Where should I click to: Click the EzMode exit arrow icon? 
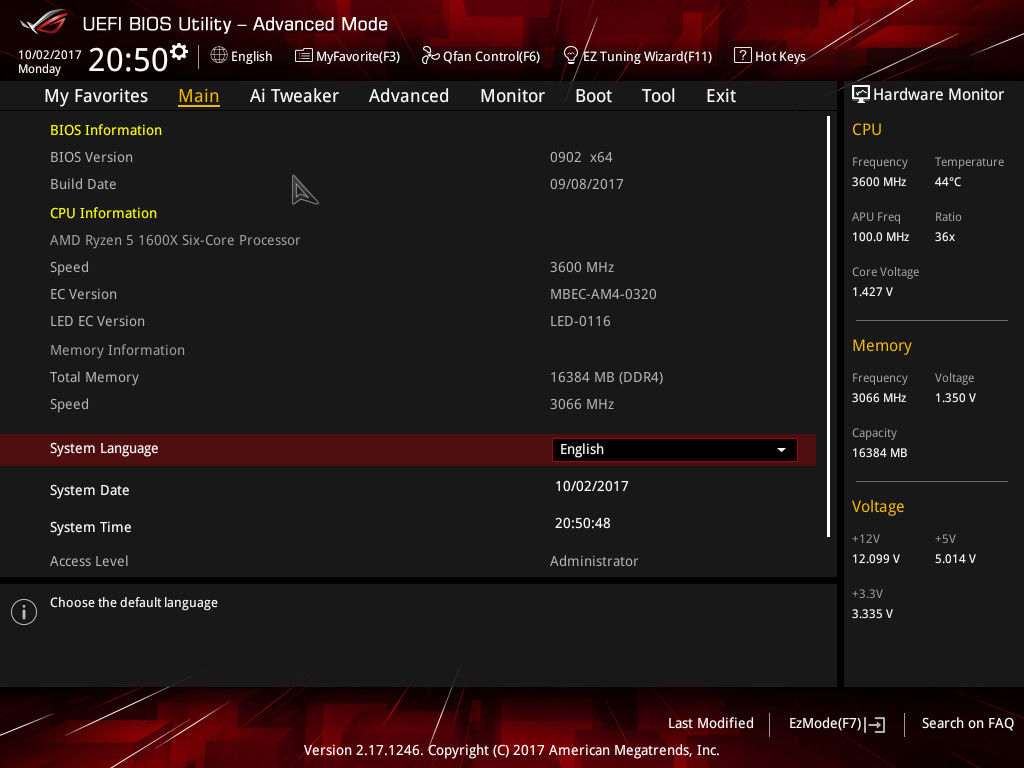pos(875,724)
